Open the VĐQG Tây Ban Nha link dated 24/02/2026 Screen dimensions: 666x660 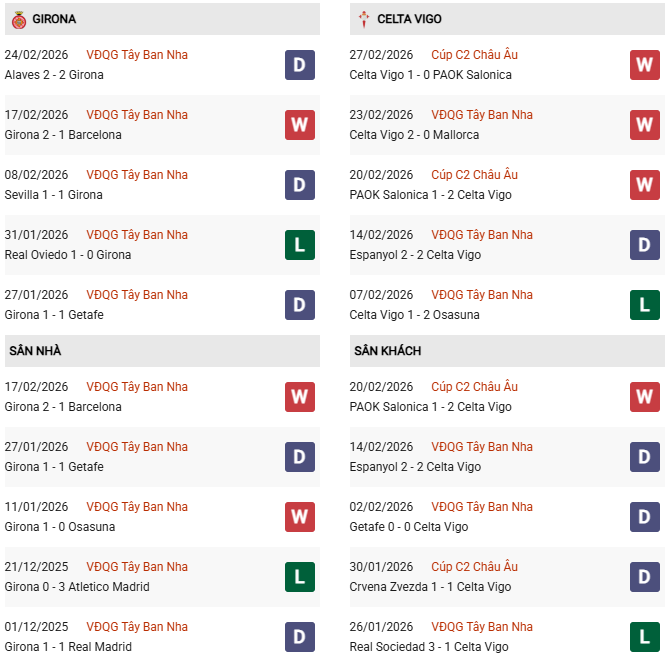[x=137, y=55]
